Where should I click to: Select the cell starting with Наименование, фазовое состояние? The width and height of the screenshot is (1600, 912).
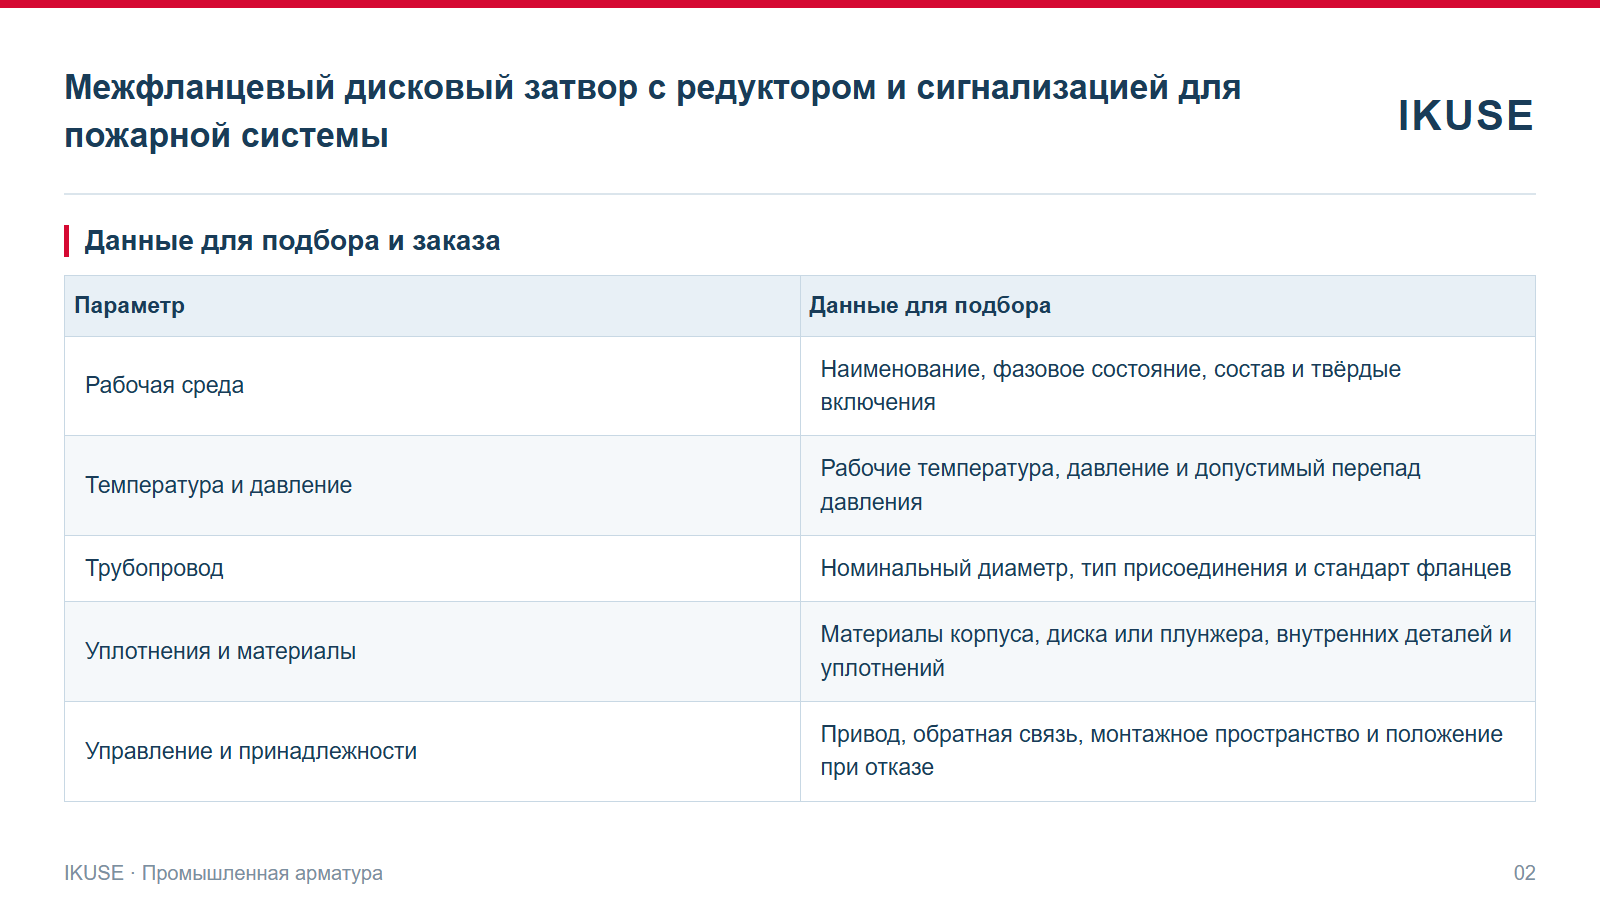point(1168,386)
